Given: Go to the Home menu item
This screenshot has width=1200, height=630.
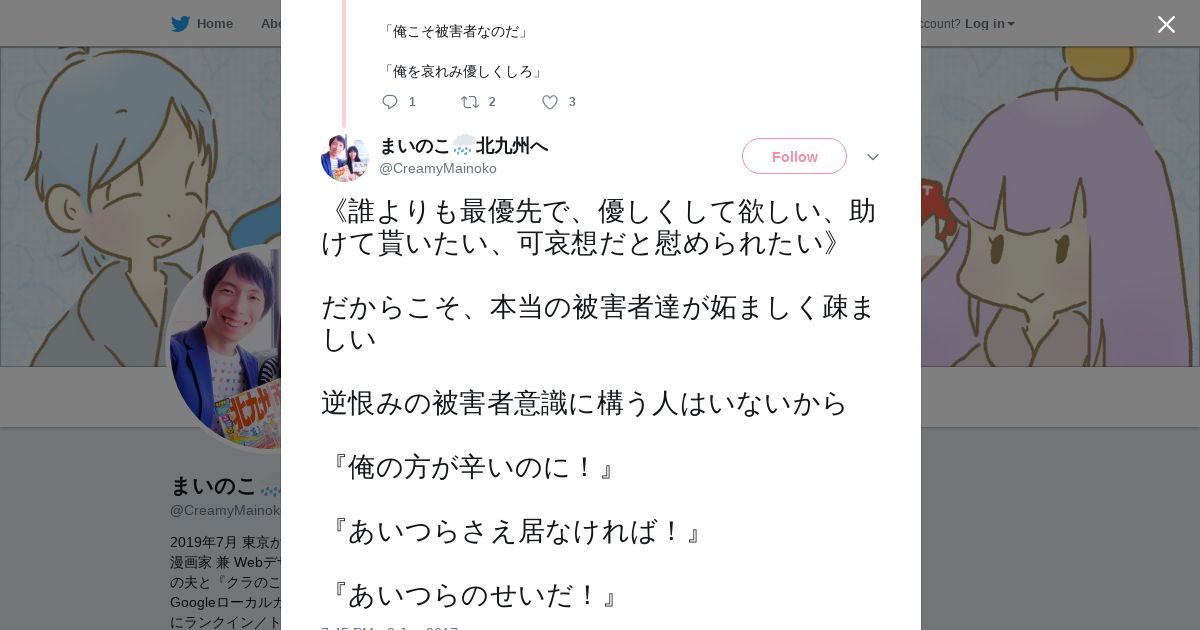Looking at the screenshot, I should (215, 24).
